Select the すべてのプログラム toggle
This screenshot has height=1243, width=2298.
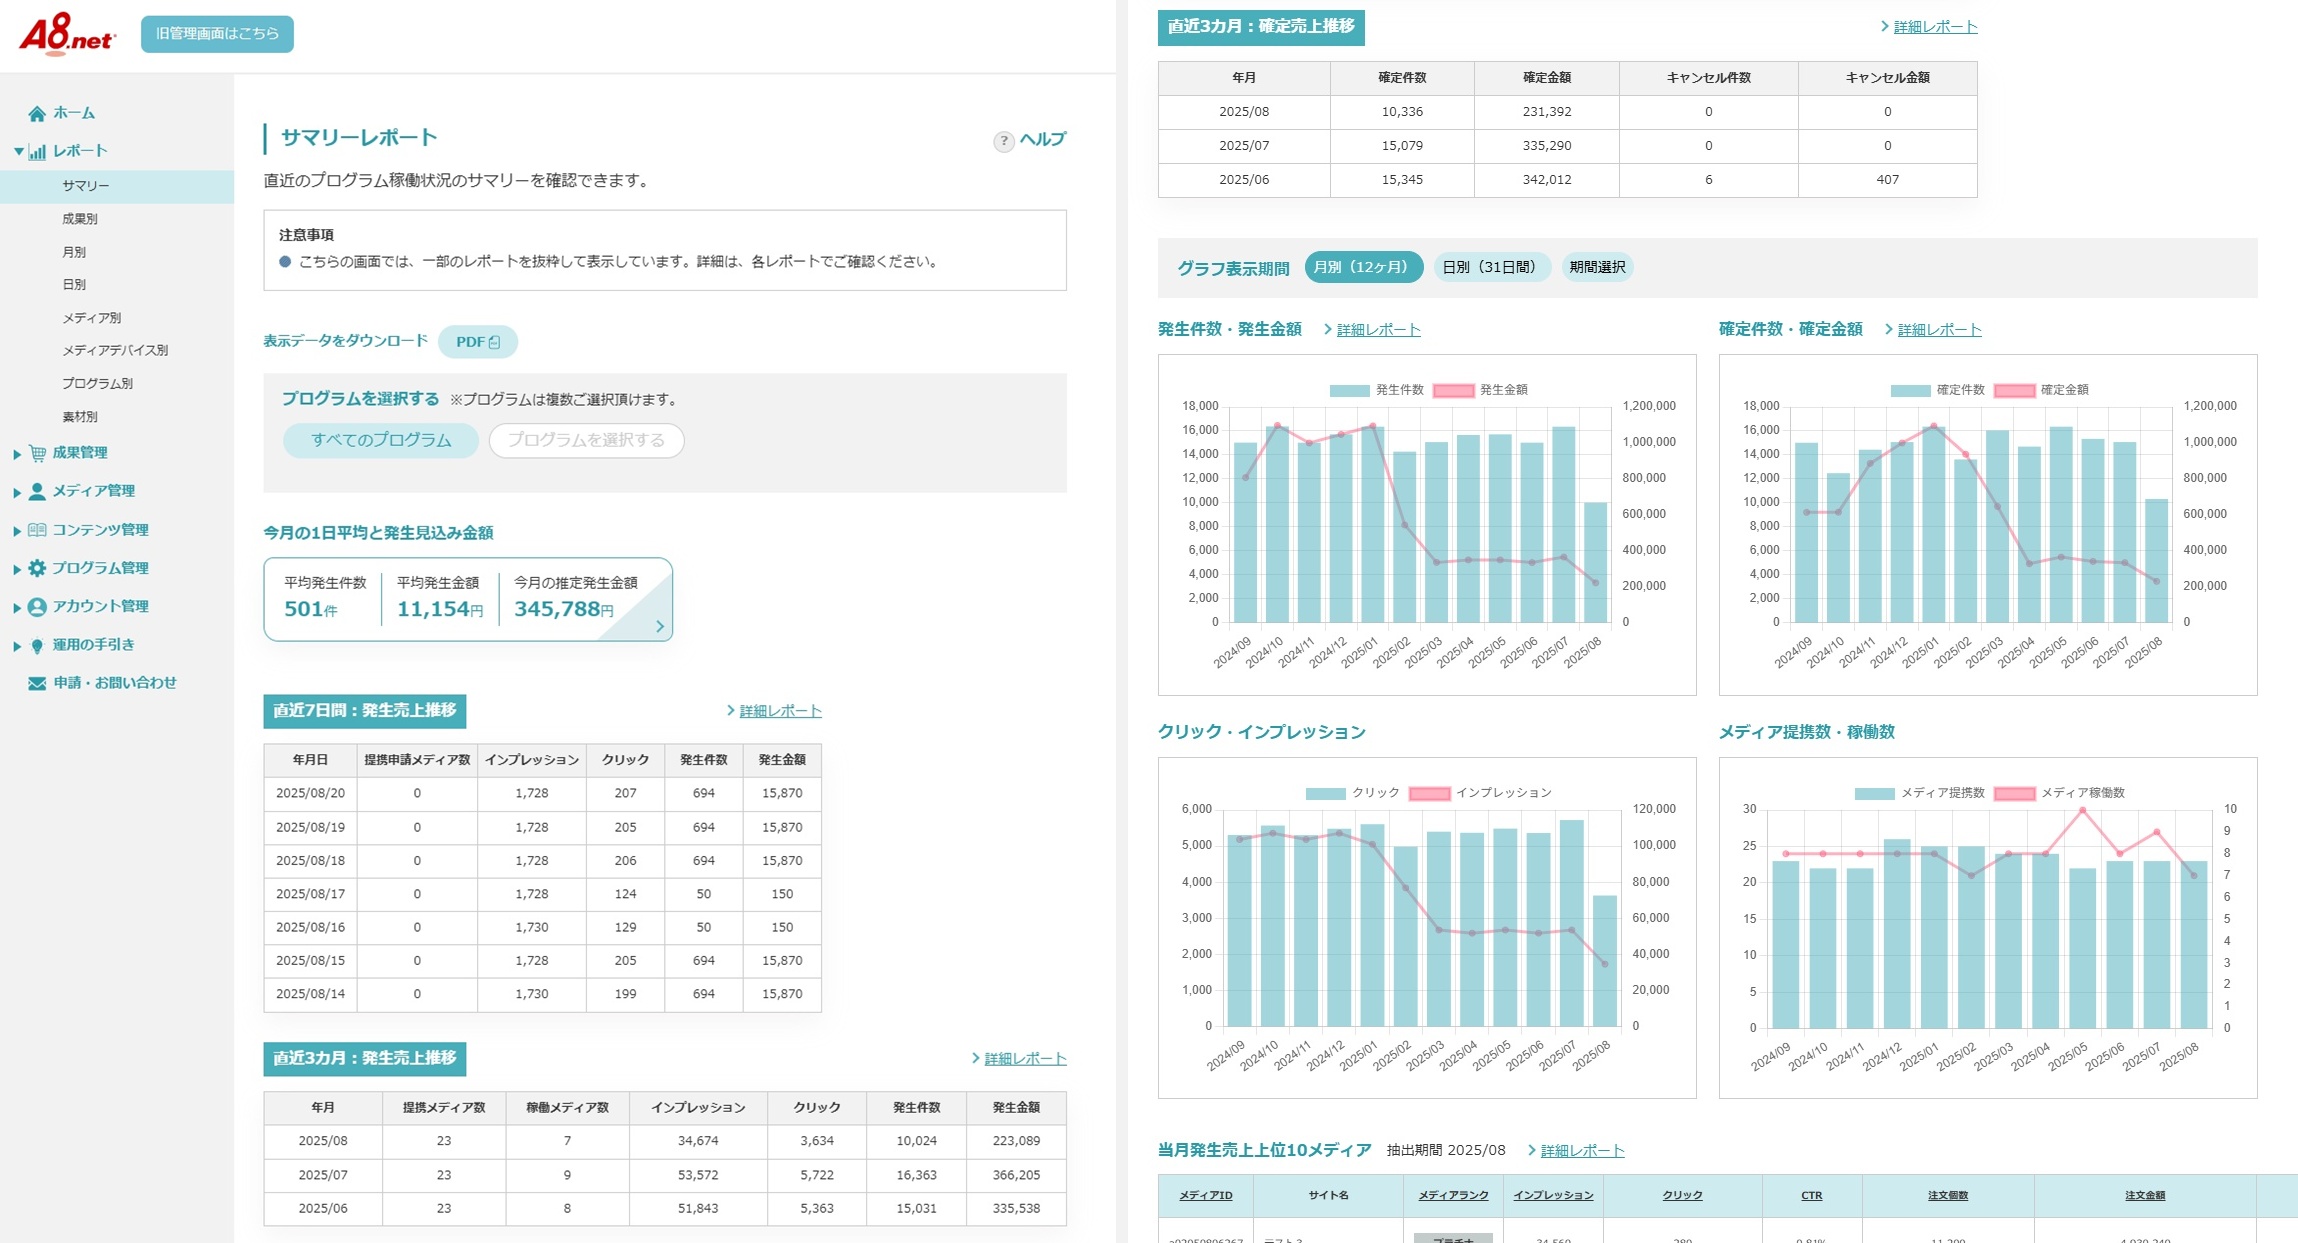[381, 440]
